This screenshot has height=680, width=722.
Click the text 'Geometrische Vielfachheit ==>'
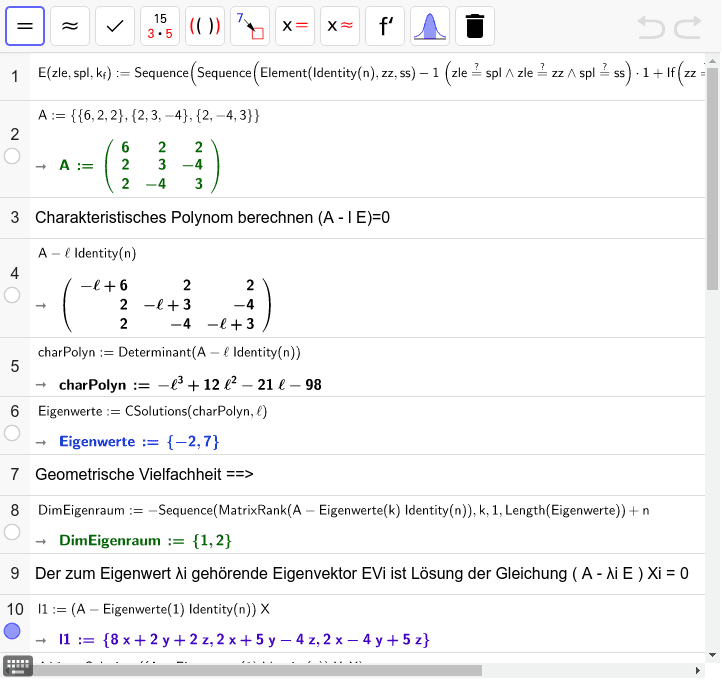144,475
